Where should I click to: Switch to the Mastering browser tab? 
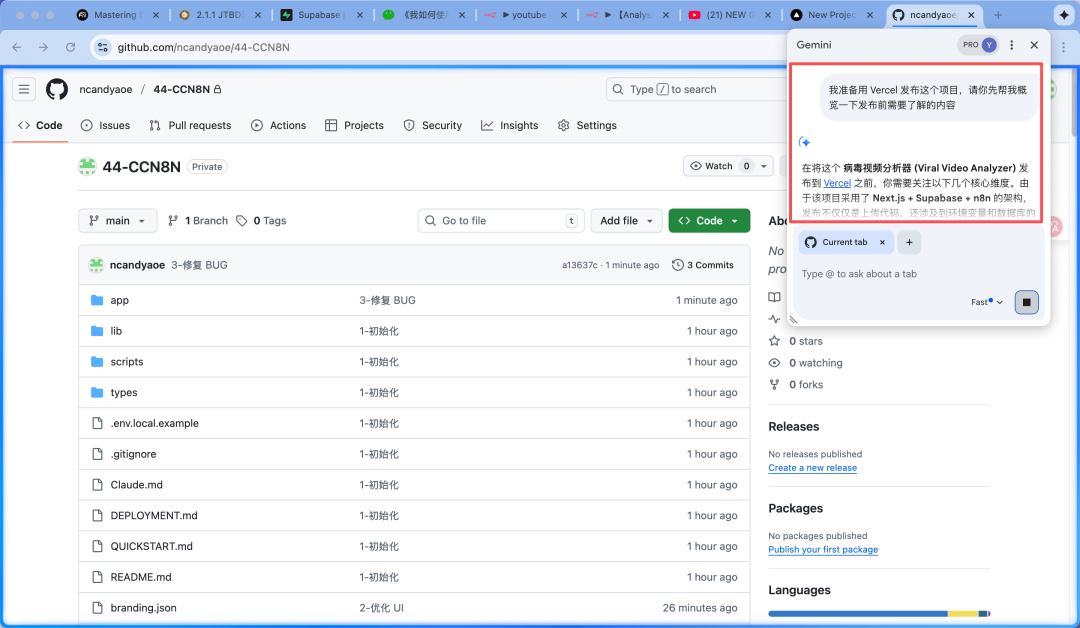117,14
